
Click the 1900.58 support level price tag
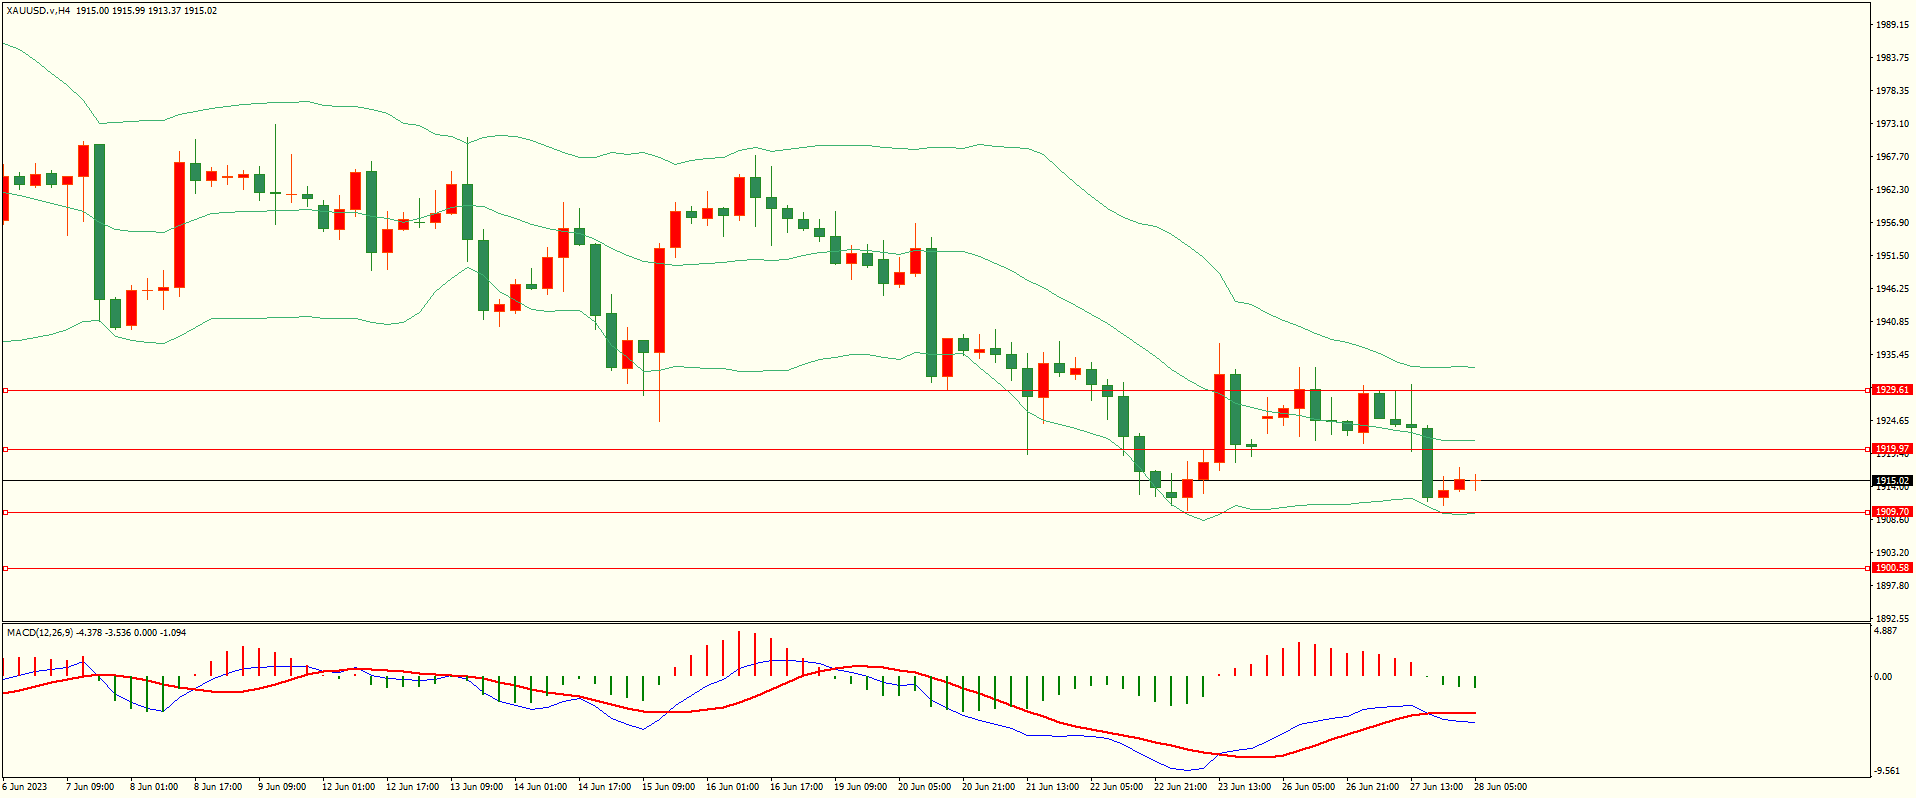pyautogui.click(x=1891, y=568)
